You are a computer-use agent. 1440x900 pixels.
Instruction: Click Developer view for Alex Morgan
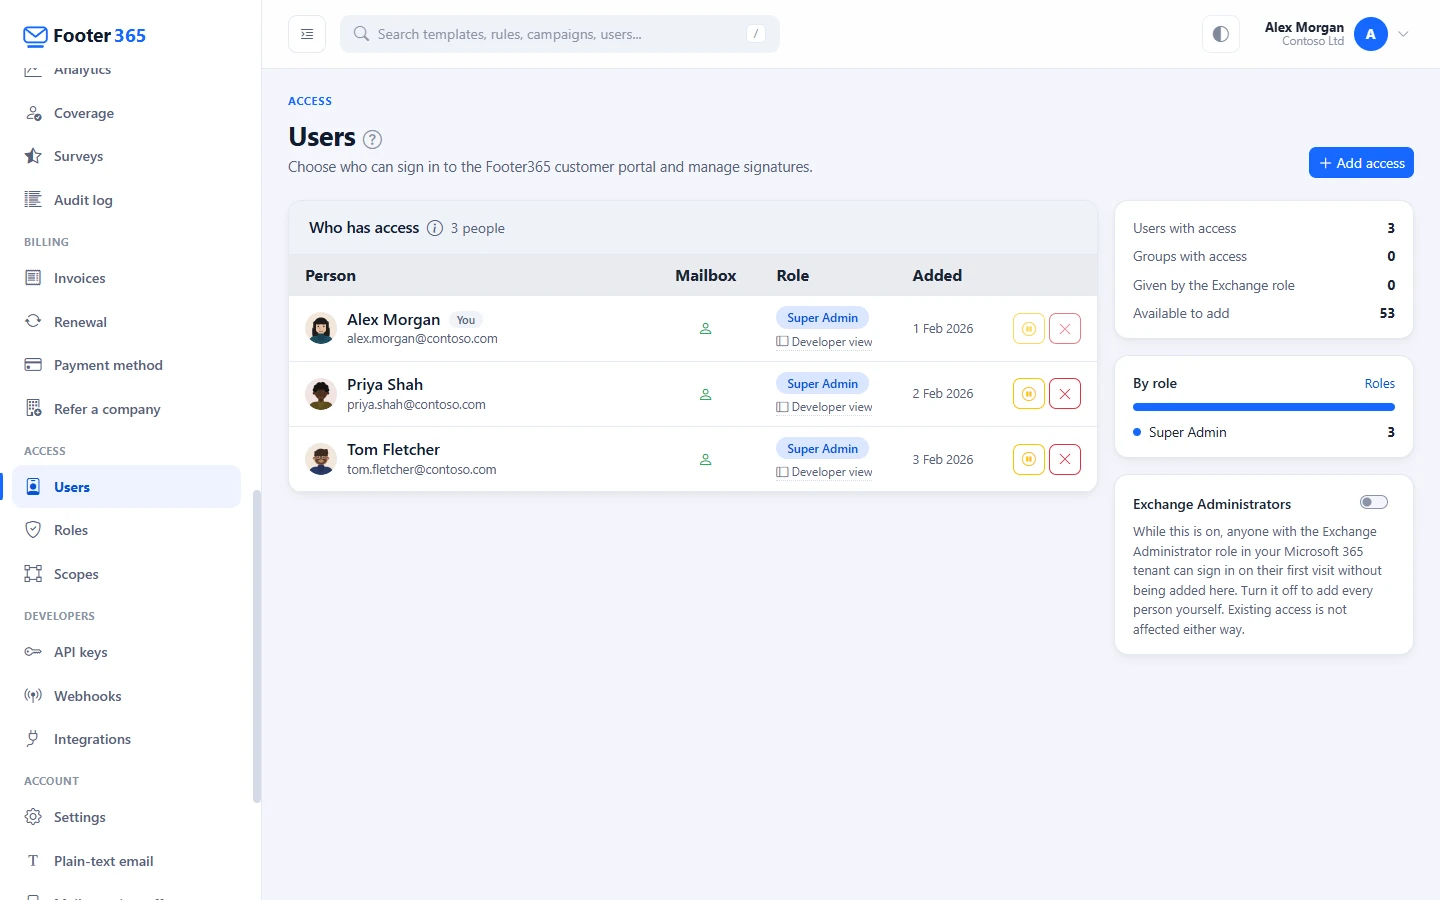(x=824, y=342)
